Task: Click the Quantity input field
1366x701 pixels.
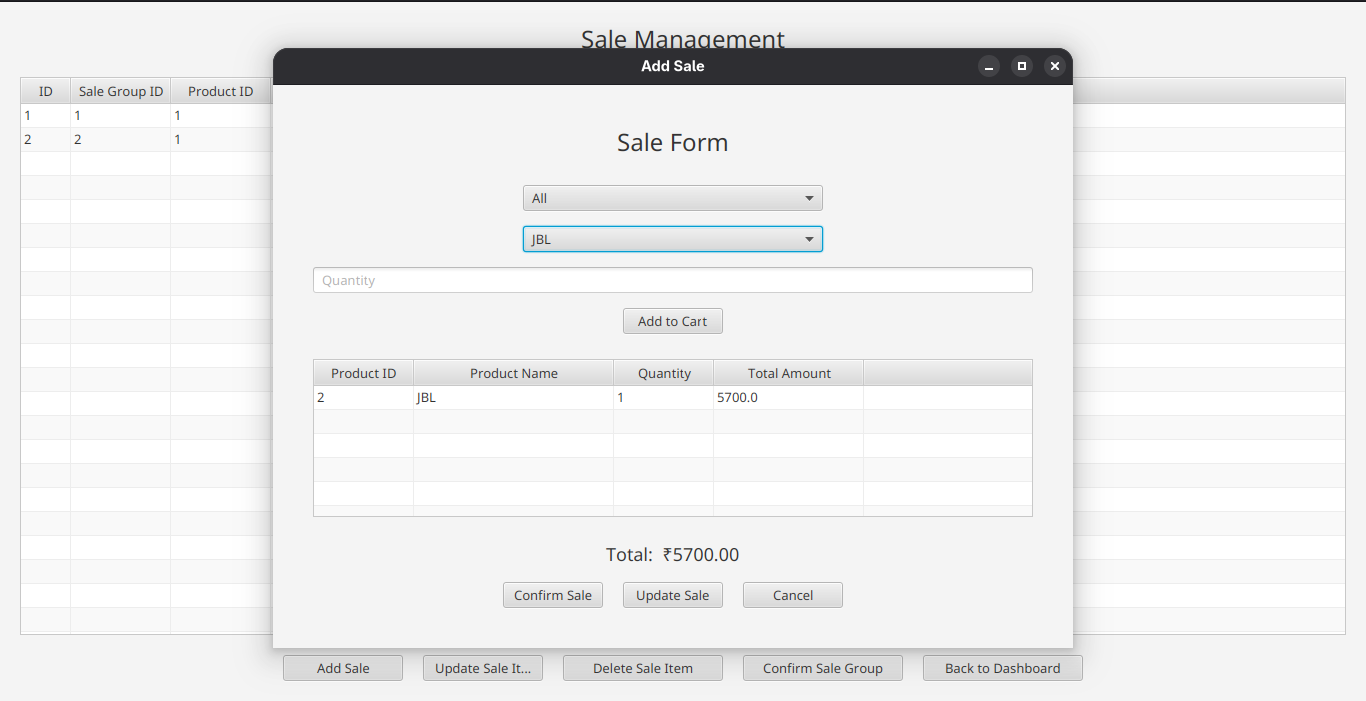Action: [673, 280]
